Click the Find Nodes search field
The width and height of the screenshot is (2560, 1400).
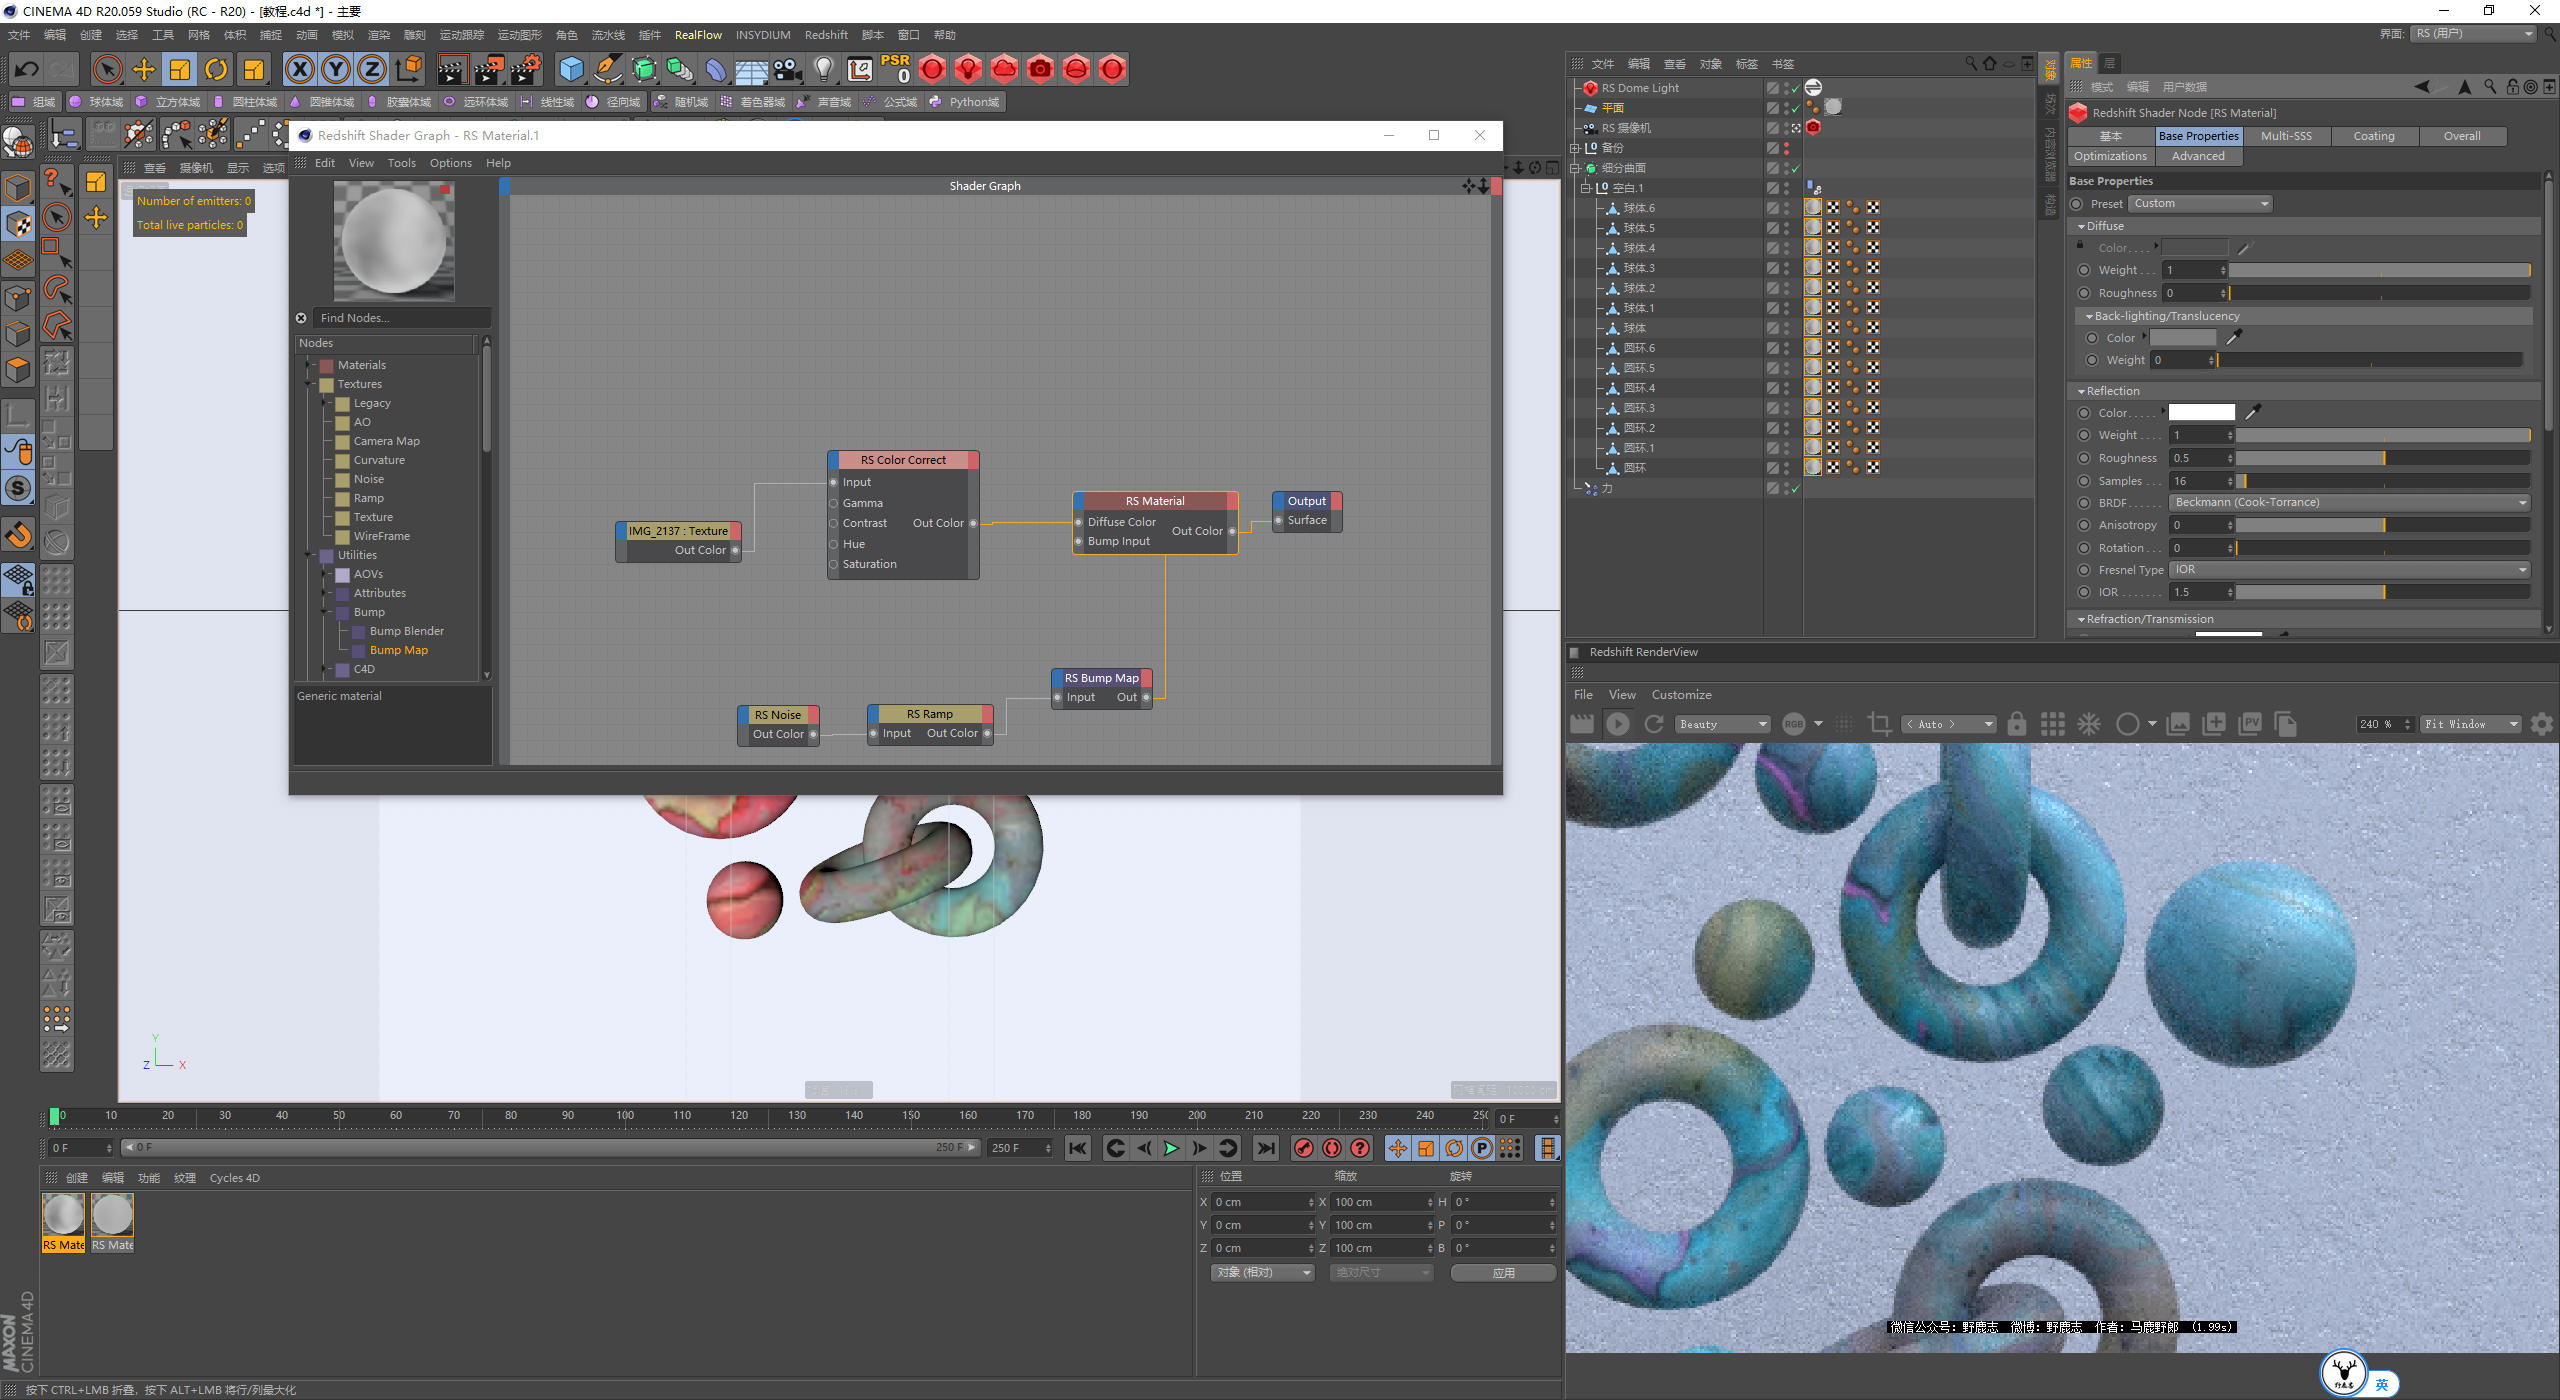coord(402,316)
